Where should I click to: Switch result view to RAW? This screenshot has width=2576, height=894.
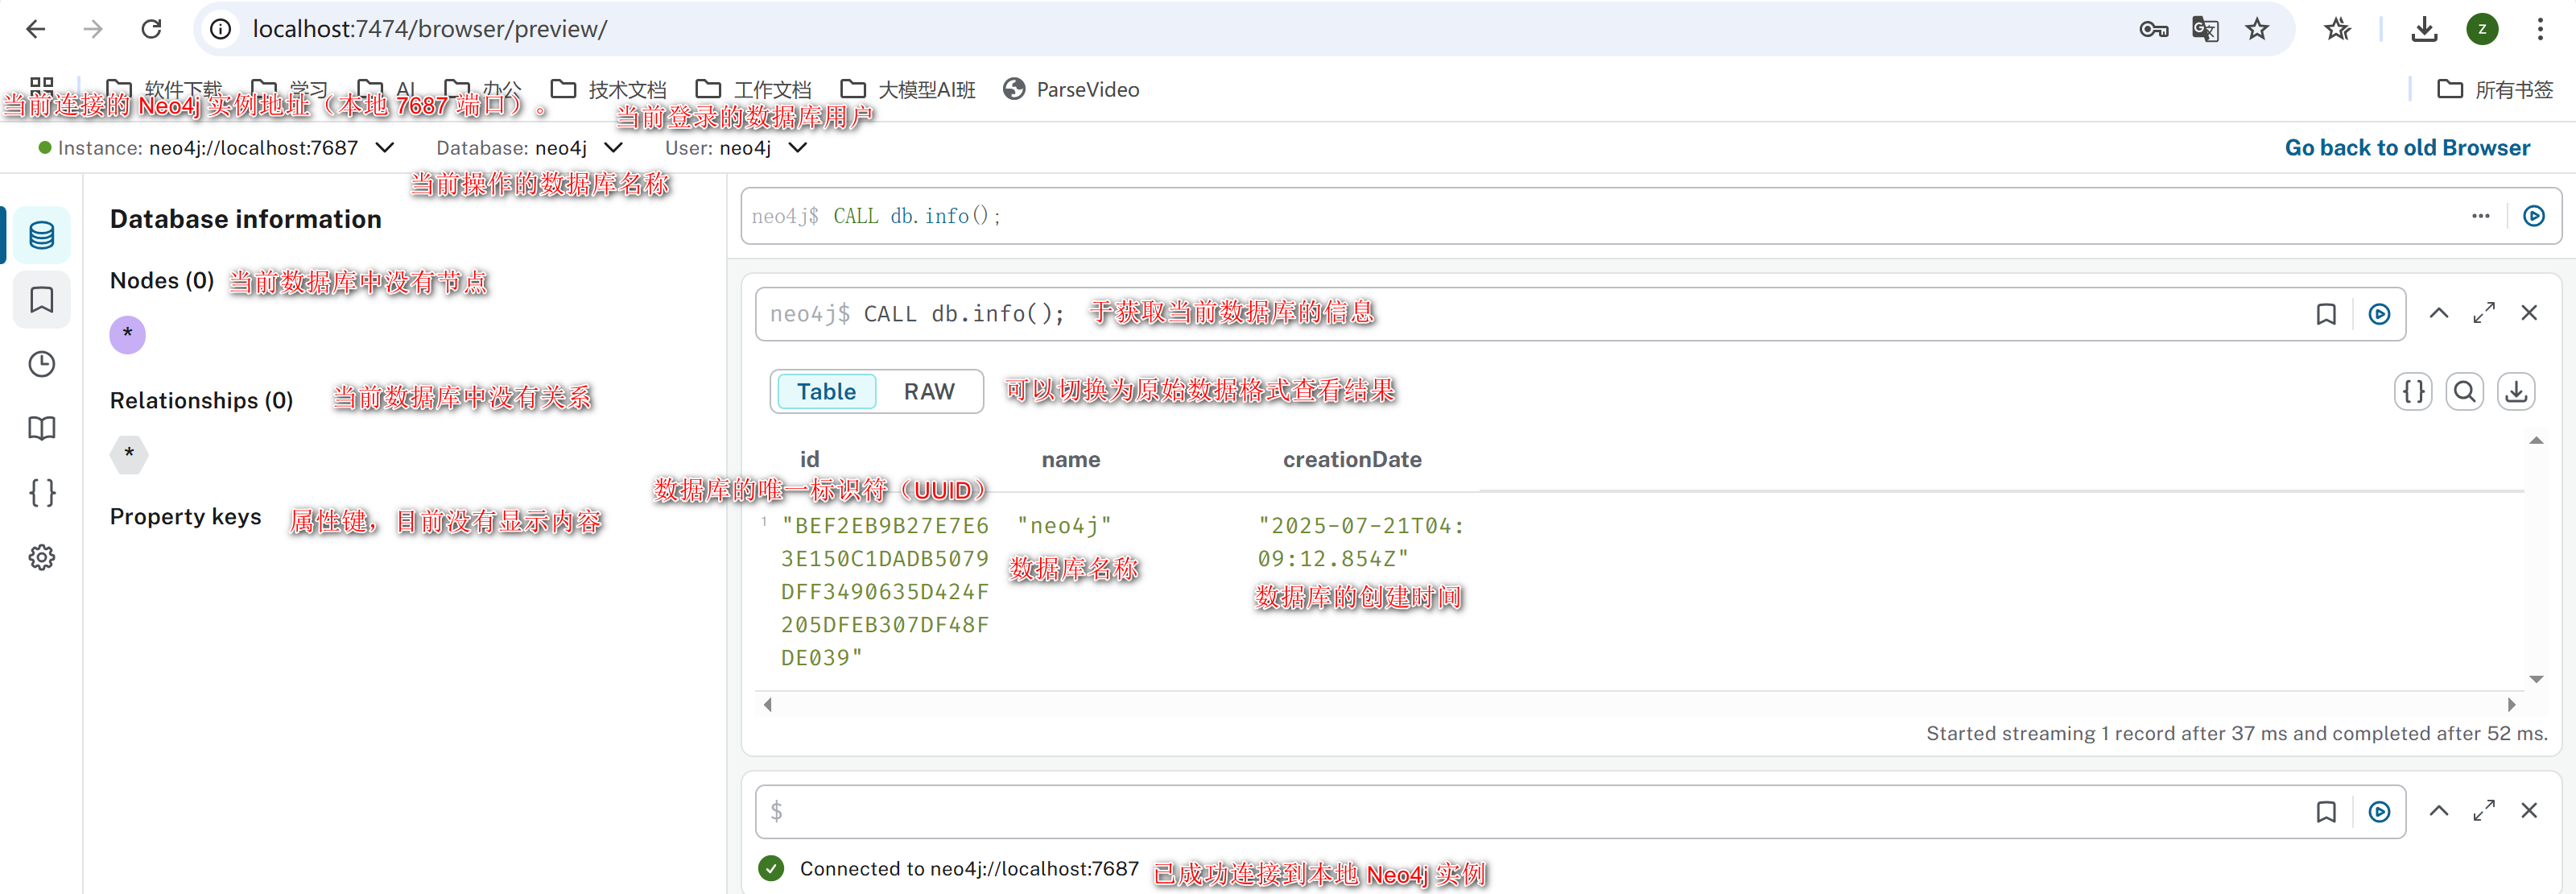[x=929, y=391]
